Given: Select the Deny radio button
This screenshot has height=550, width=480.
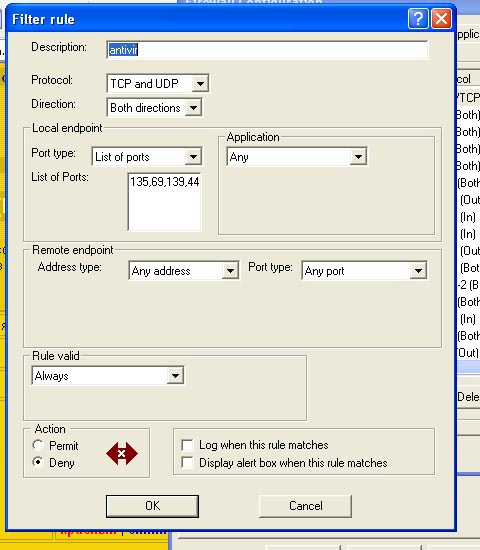Looking at the screenshot, I should [x=38, y=462].
